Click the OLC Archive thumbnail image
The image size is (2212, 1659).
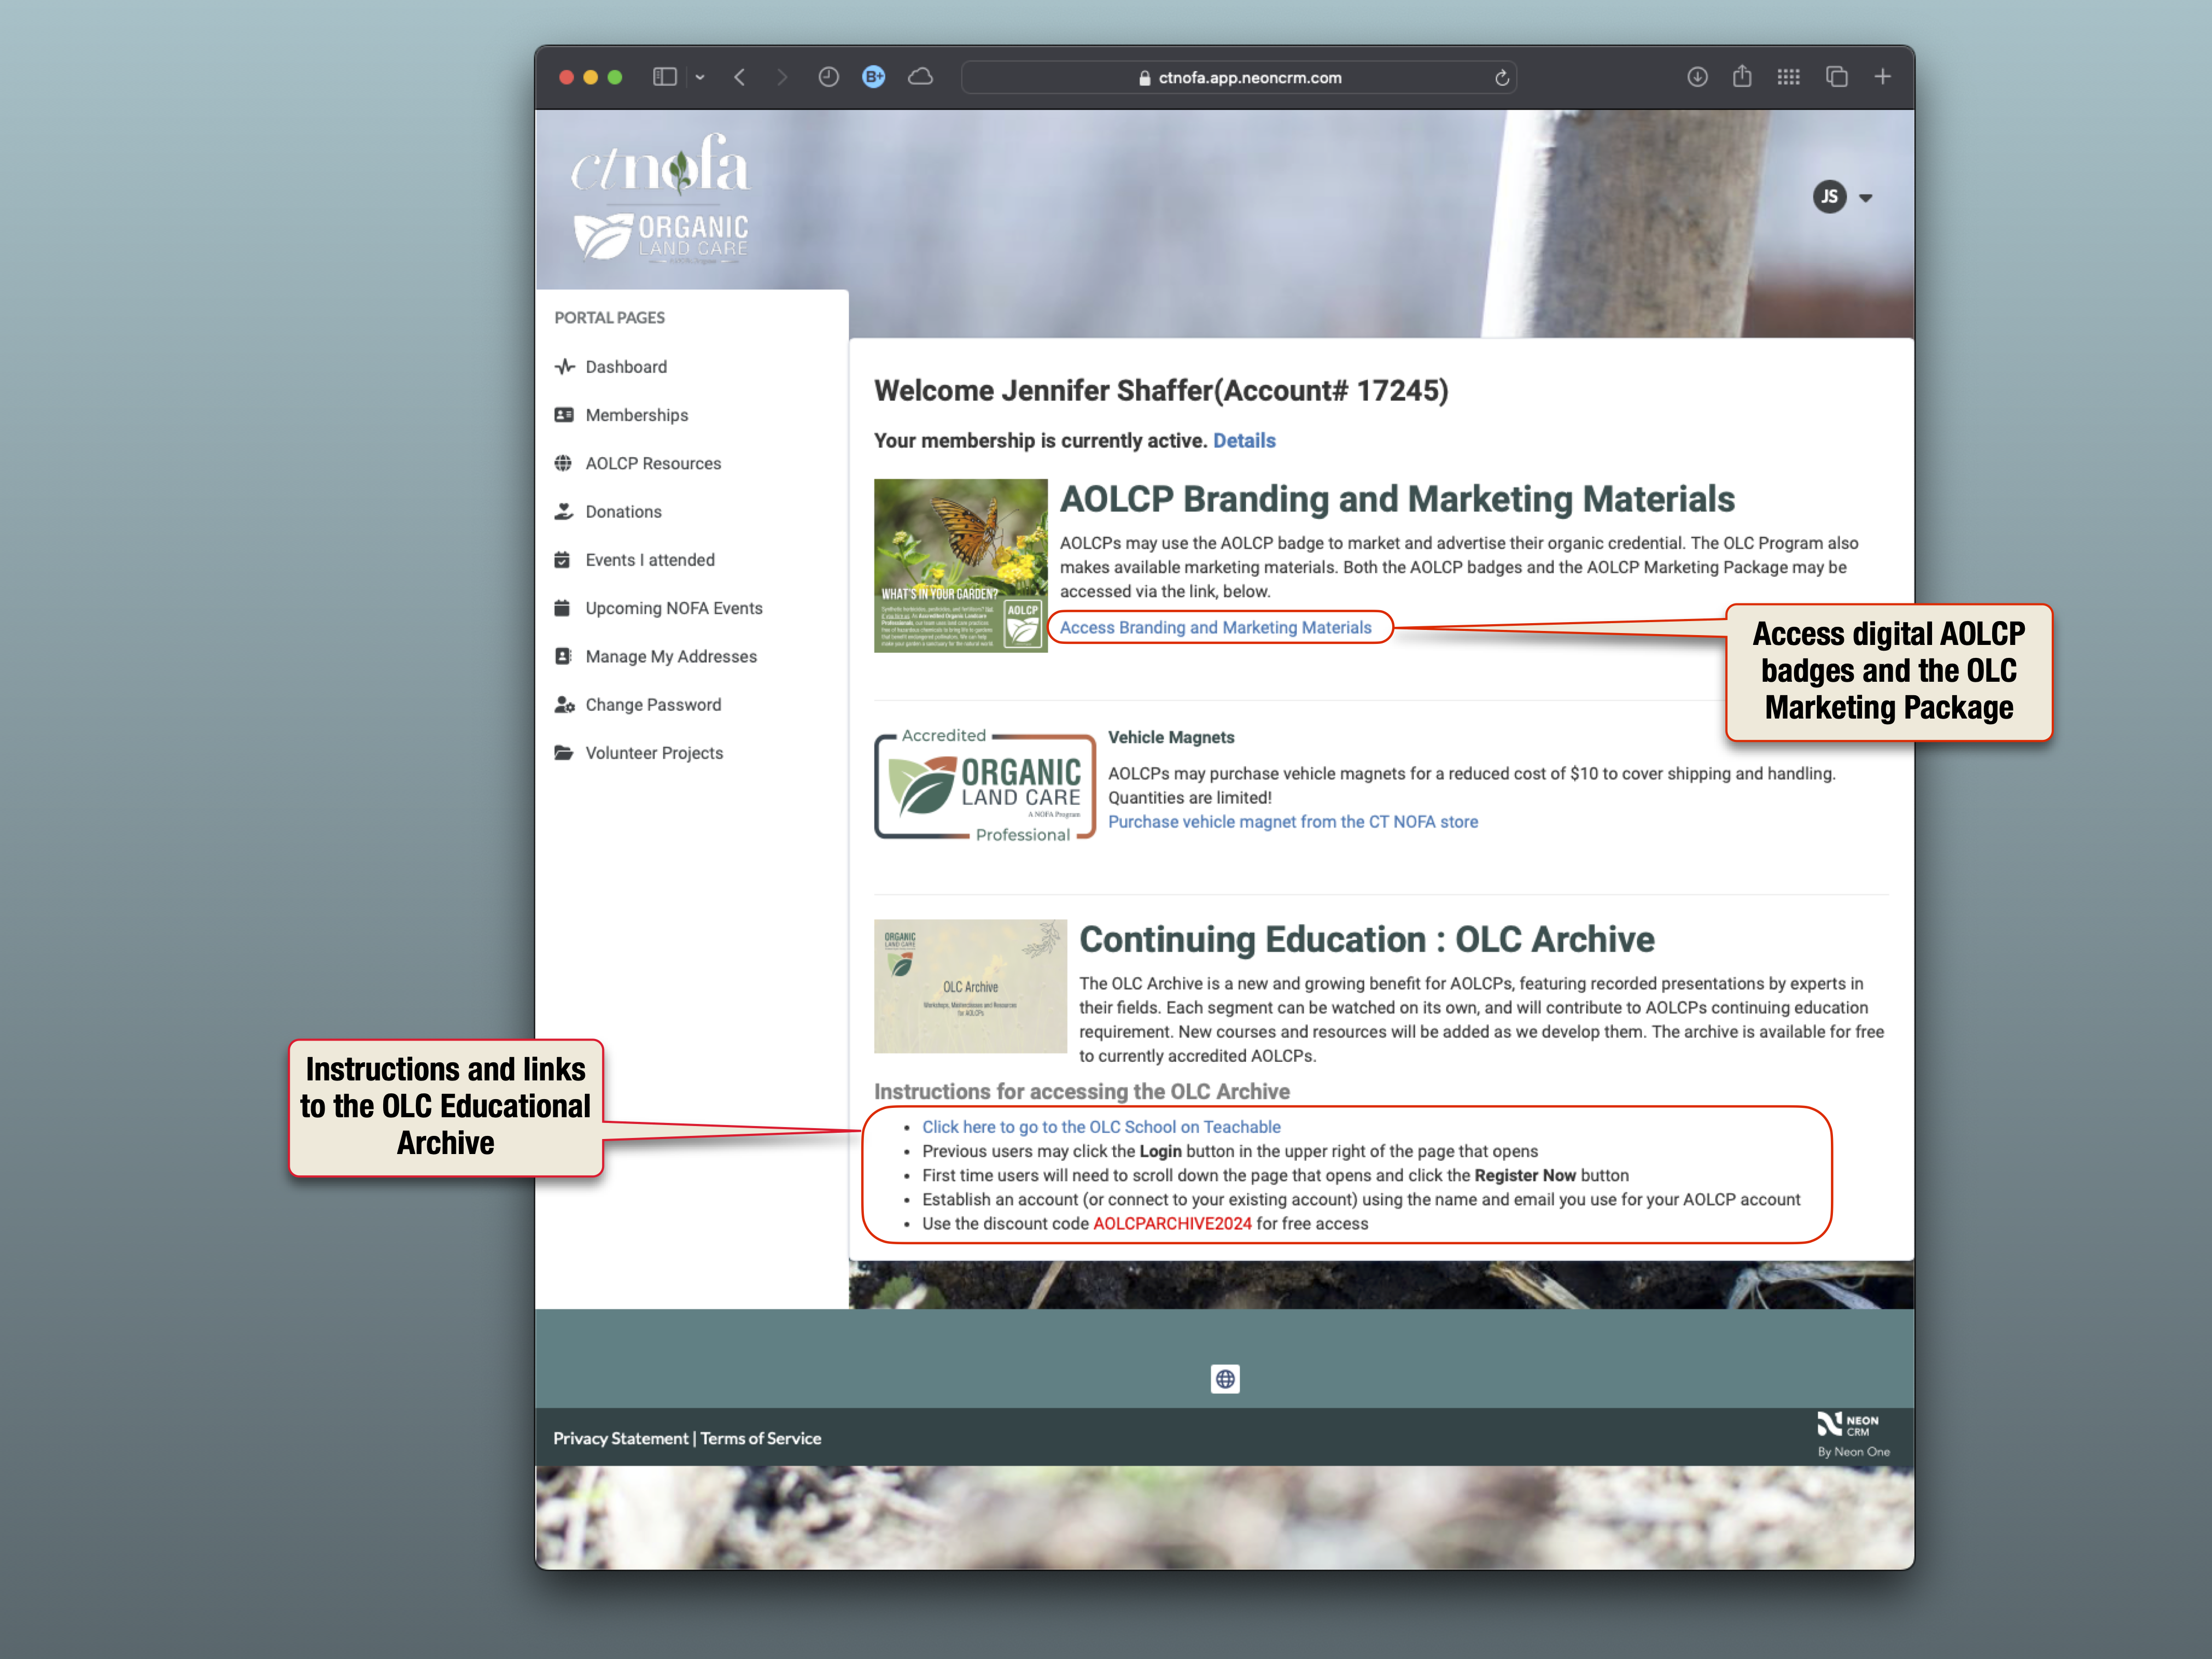(970, 987)
